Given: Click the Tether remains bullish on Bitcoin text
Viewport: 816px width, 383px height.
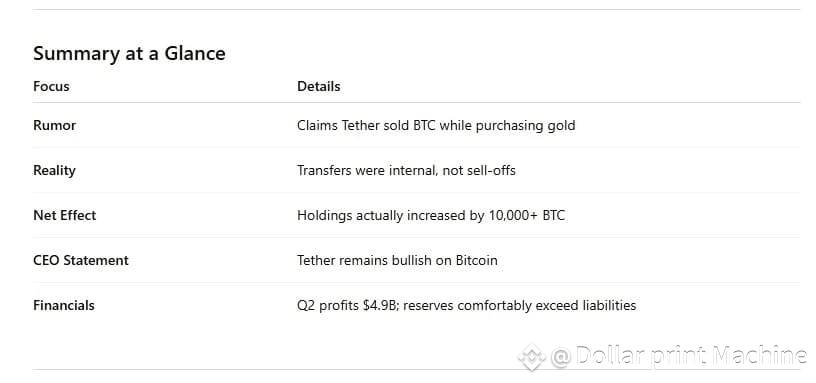Looking at the screenshot, I should point(397,260).
